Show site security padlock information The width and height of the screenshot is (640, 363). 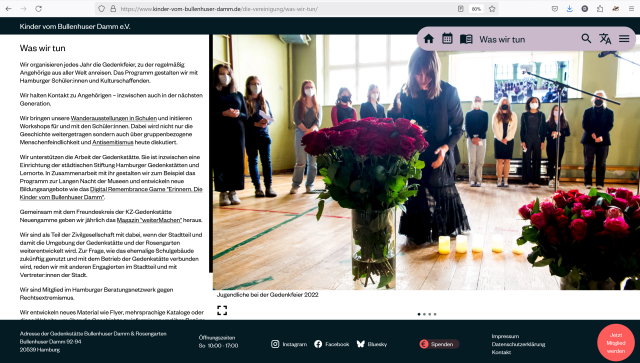point(113,9)
